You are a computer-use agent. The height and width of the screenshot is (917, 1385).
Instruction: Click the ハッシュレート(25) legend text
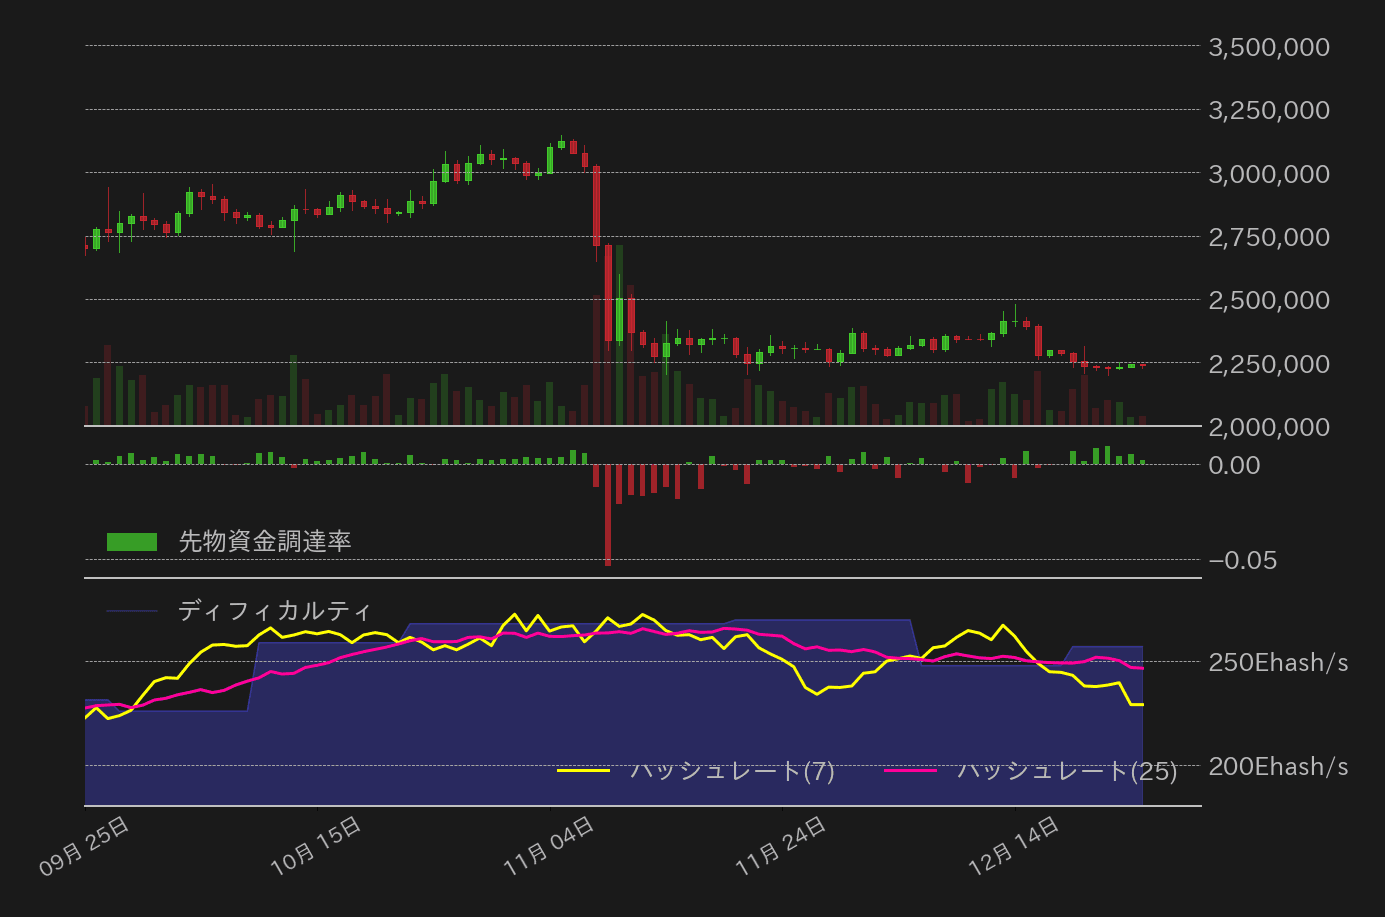1066,772
